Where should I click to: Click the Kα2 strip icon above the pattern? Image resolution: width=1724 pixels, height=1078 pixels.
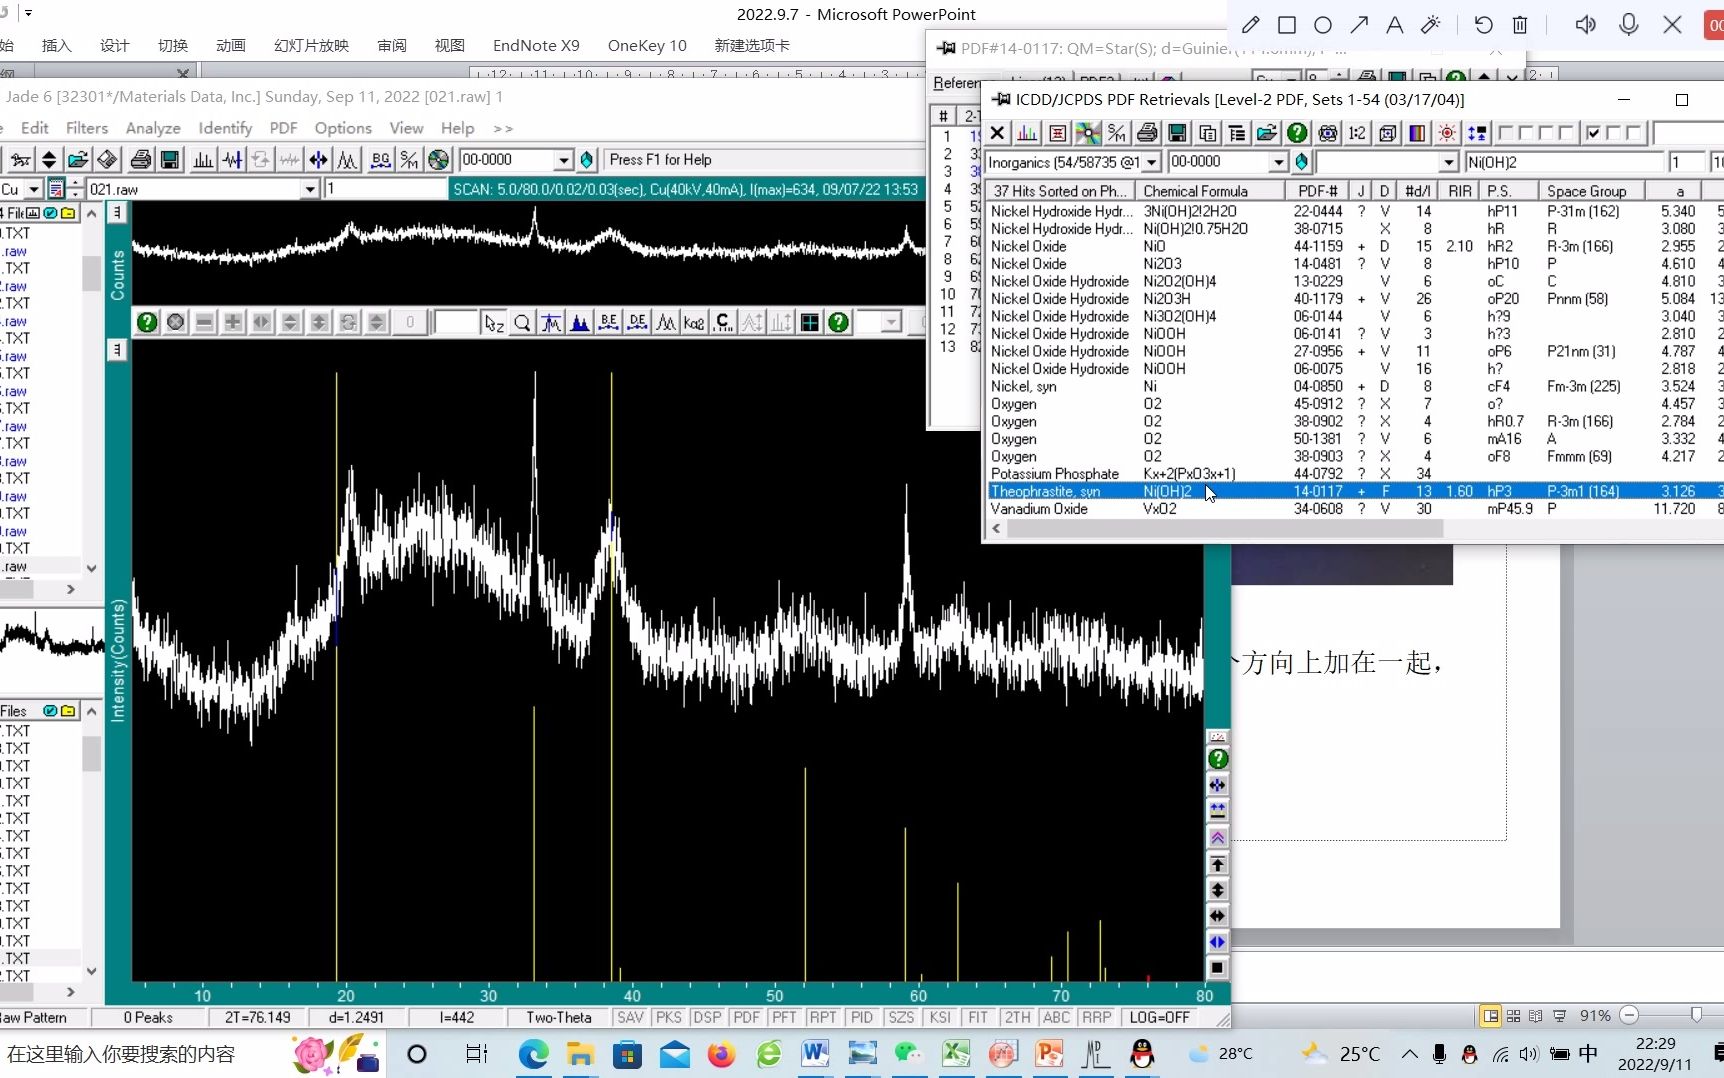694,322
